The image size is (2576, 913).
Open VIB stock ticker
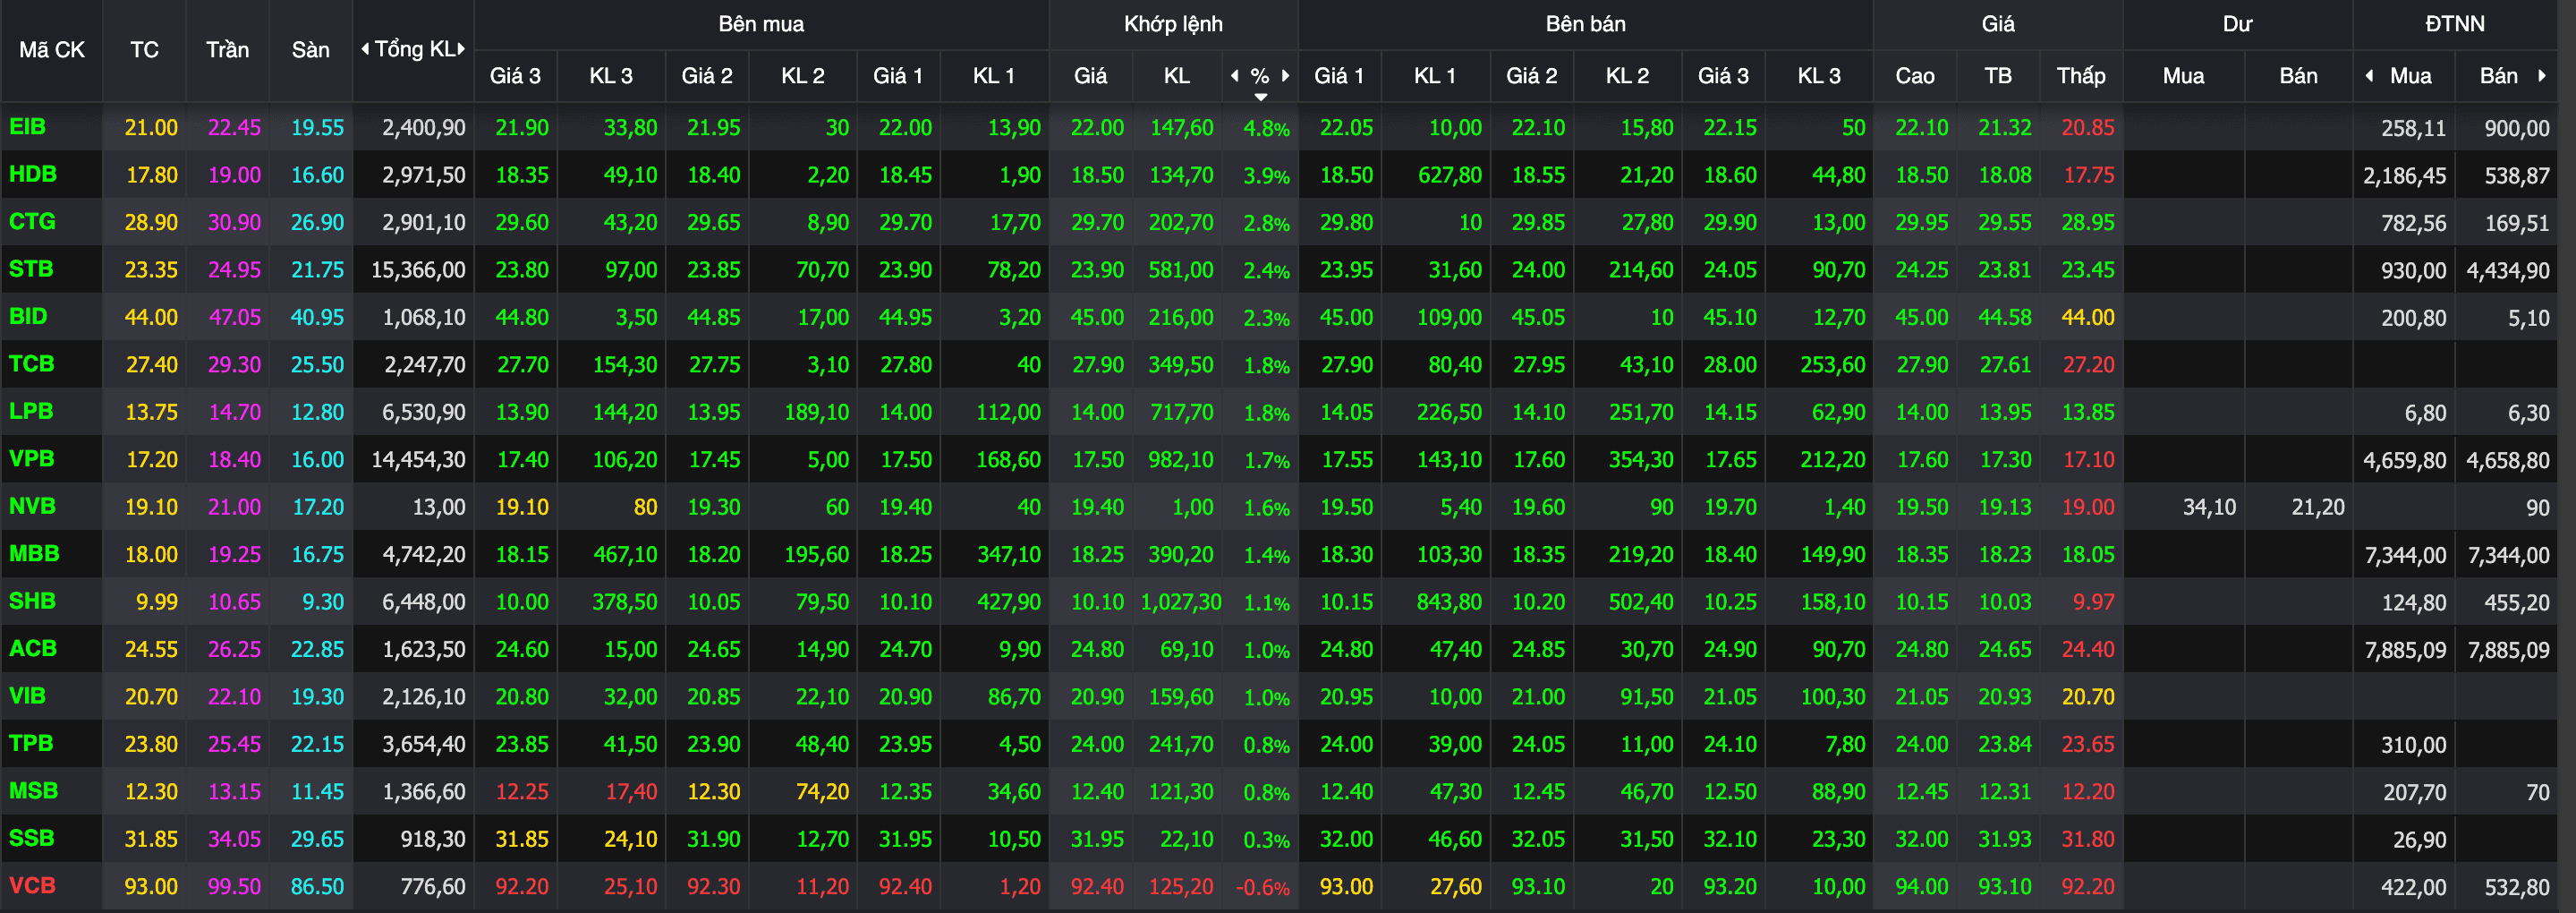click(x=27, y=696)
